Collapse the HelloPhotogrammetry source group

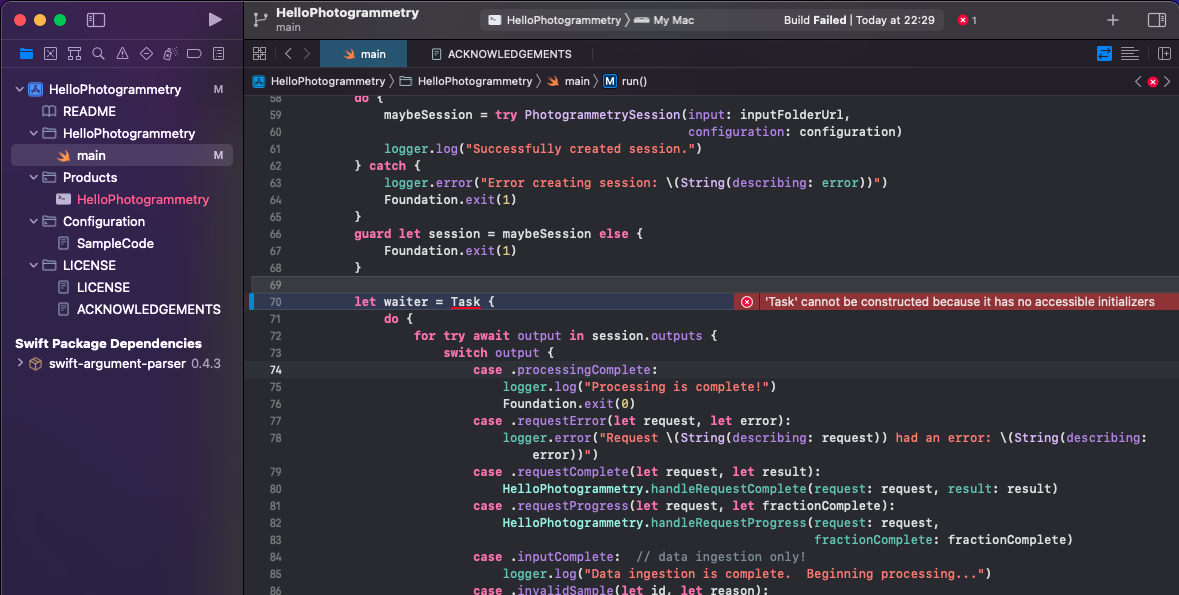[34, 133]
